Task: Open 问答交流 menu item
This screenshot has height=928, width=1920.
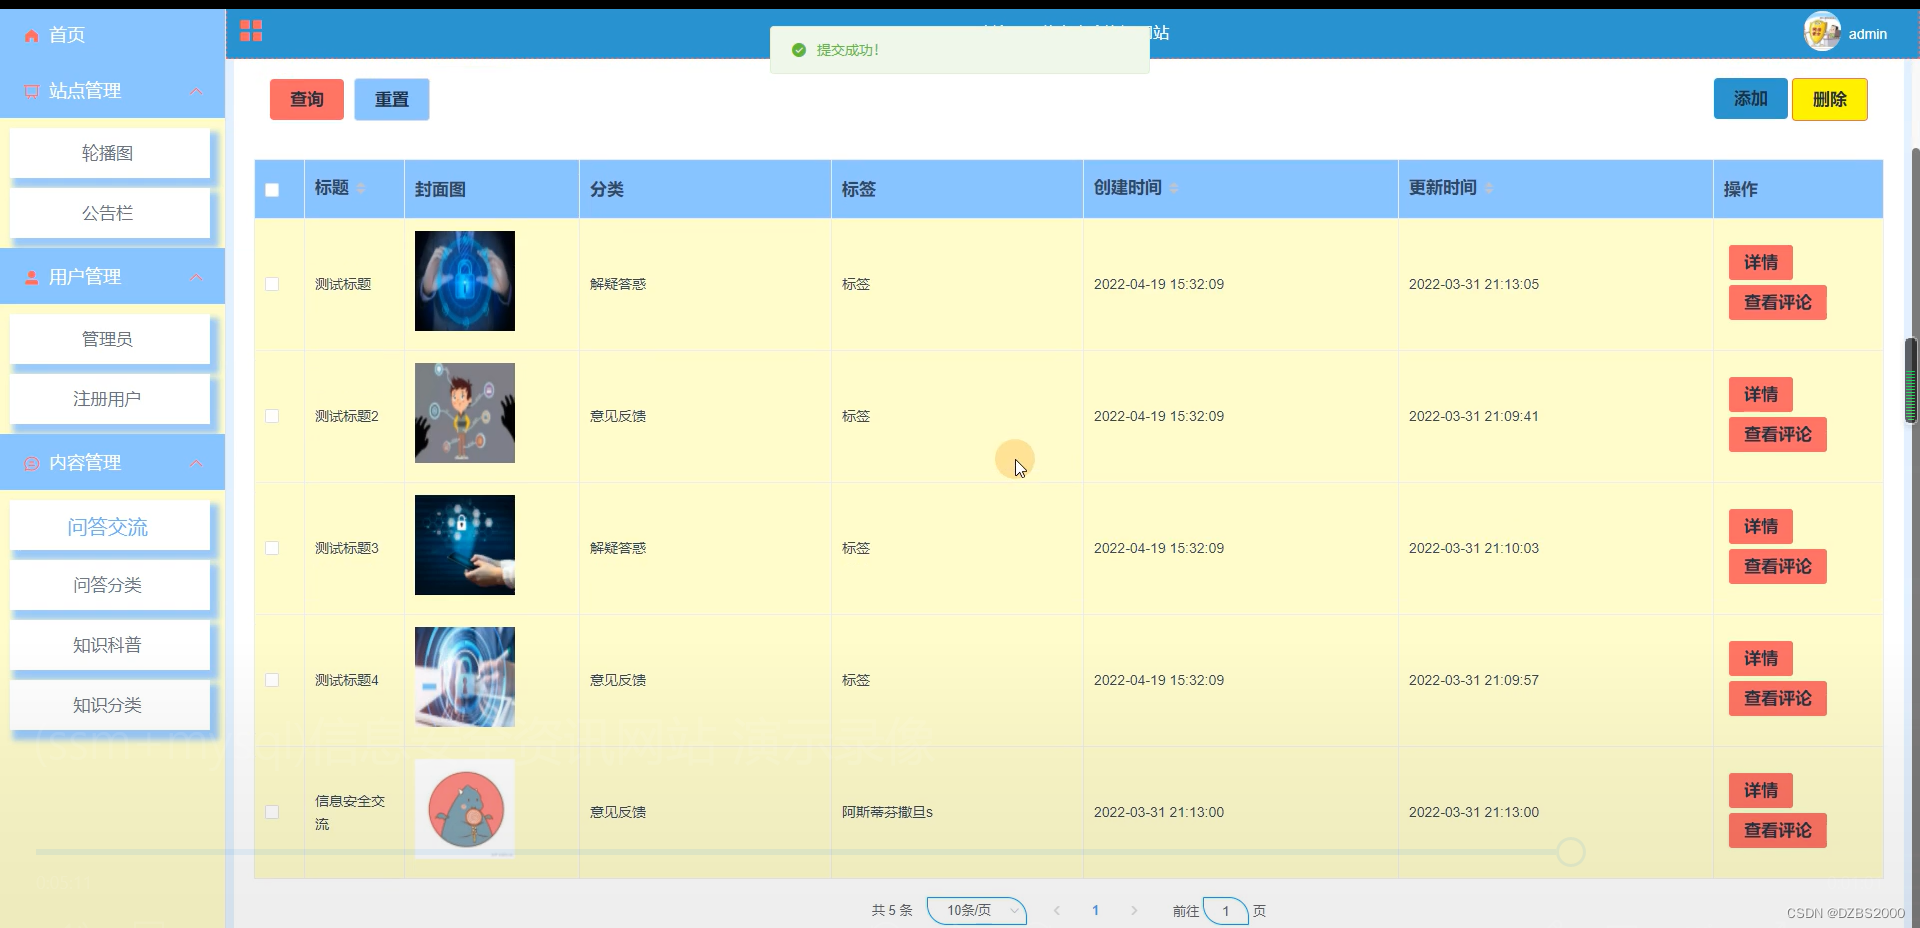Action: point(110,526)
